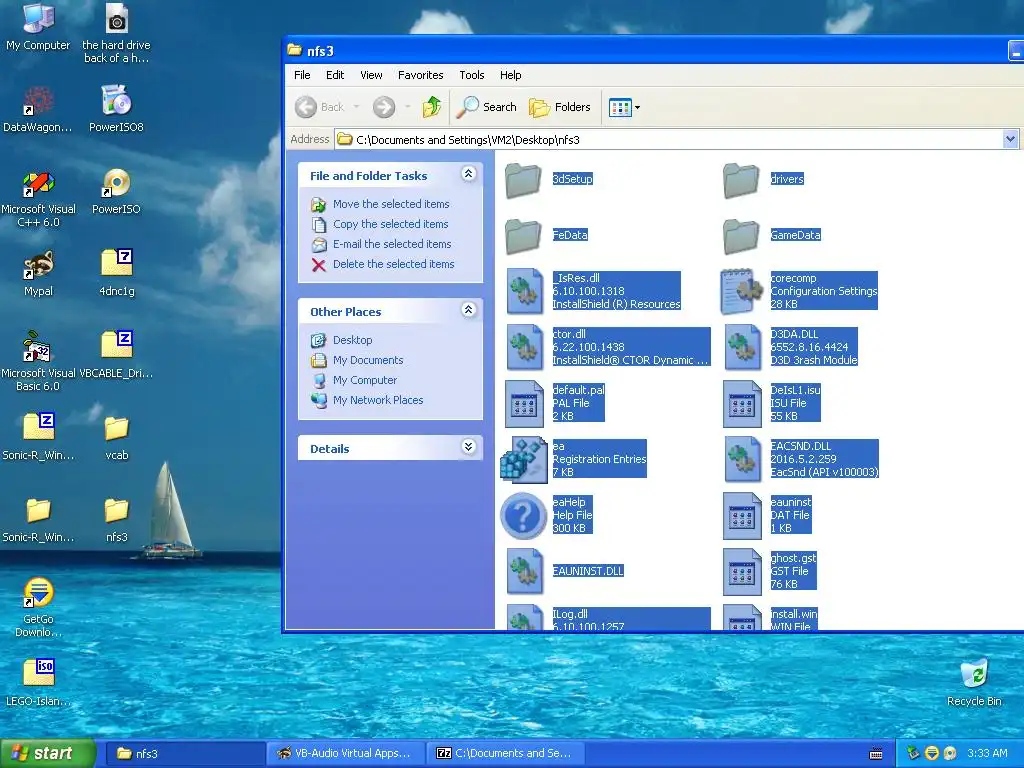This screenshot has width=1024, height=768.
Task: Open Recycle Bin on desktop
Action: (974, 682)
